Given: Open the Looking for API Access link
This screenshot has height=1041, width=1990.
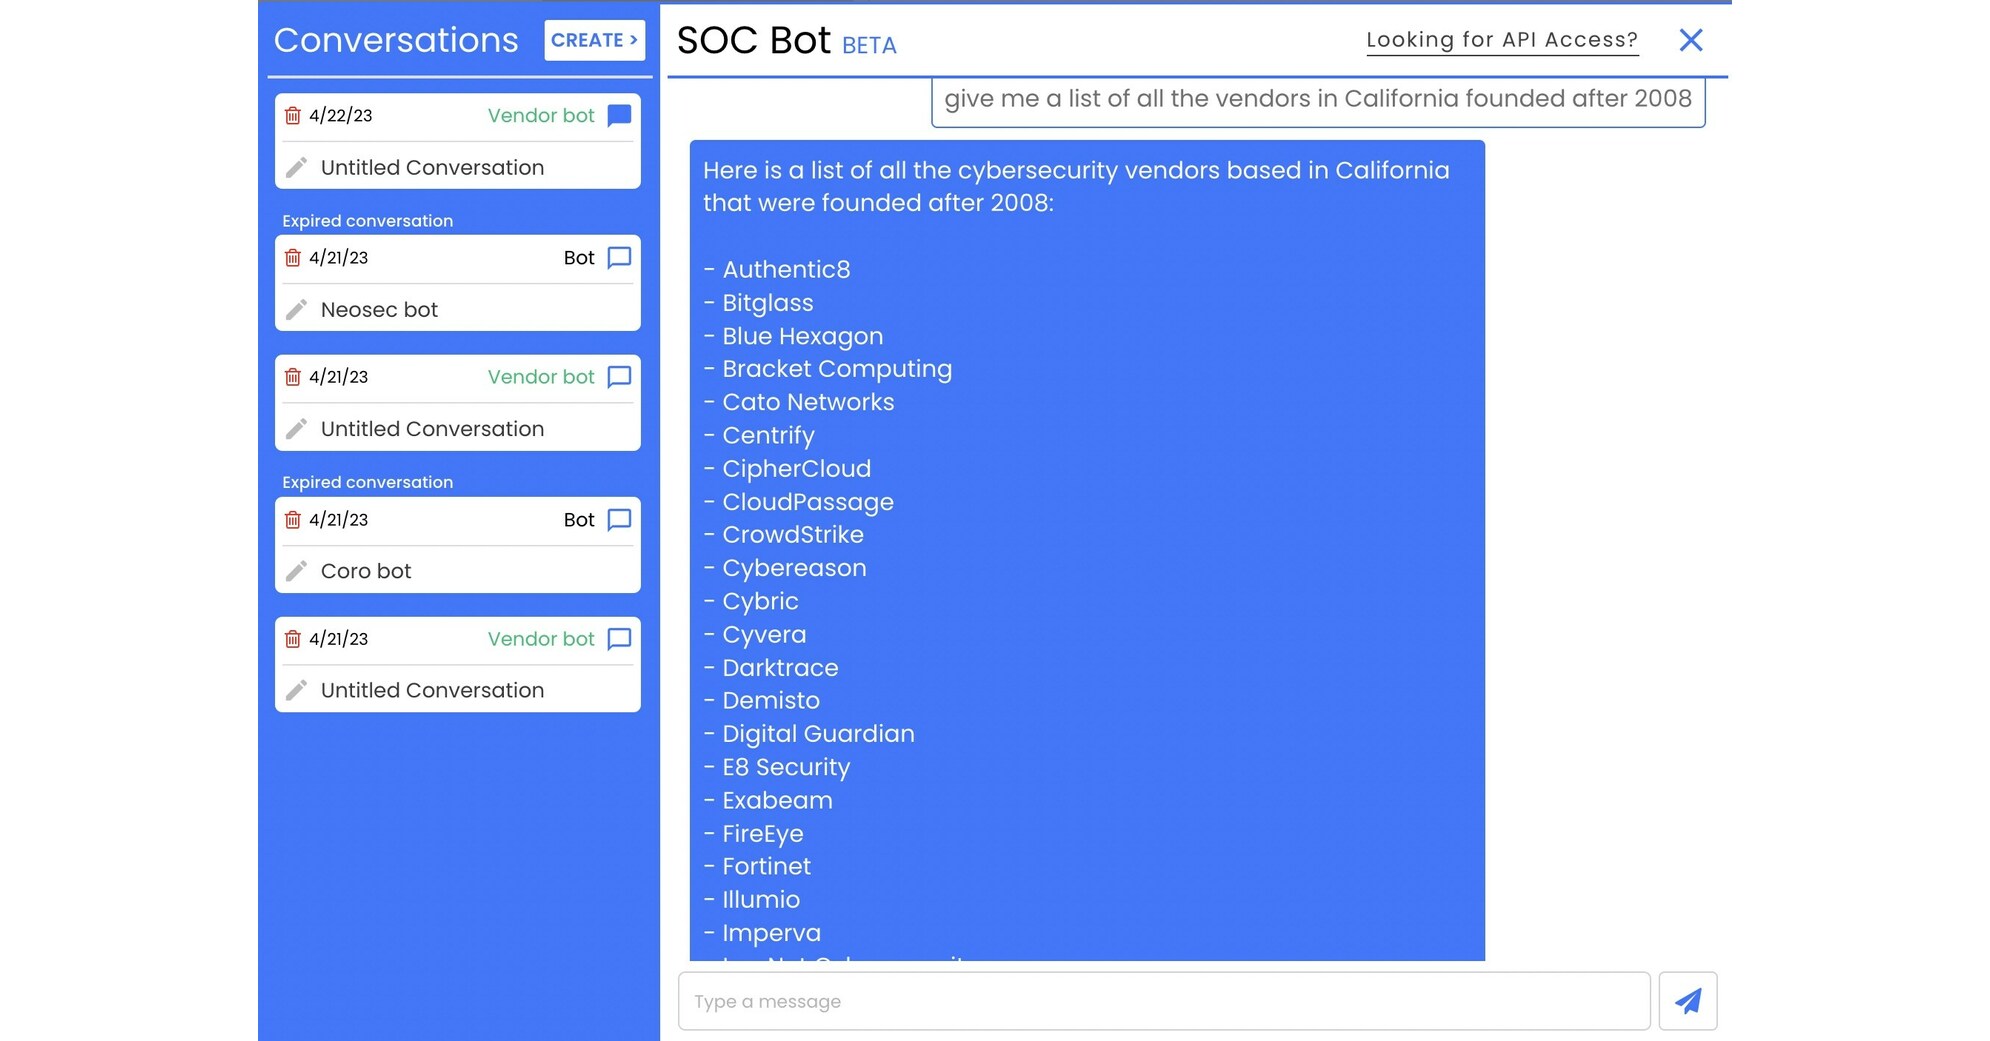Looking at the screenshot, I should coord(1501,39).
